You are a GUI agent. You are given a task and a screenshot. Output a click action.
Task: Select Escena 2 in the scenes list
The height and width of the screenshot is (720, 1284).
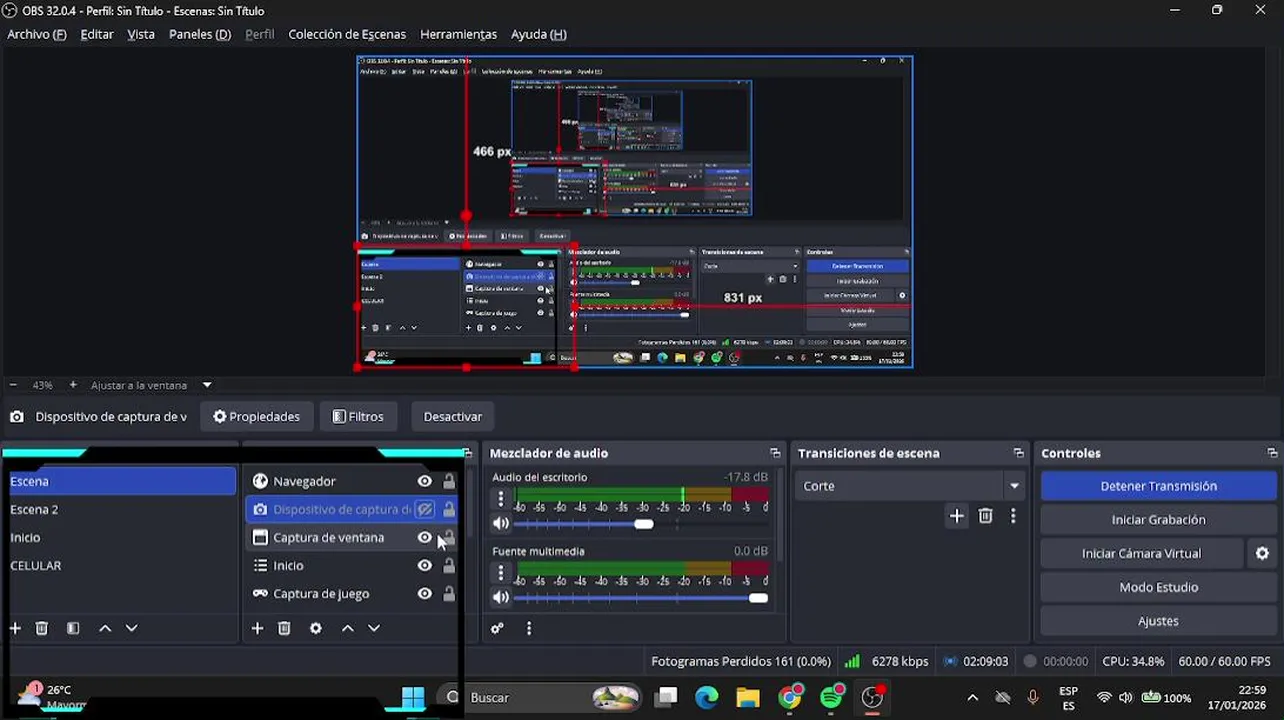pos(119,509)
